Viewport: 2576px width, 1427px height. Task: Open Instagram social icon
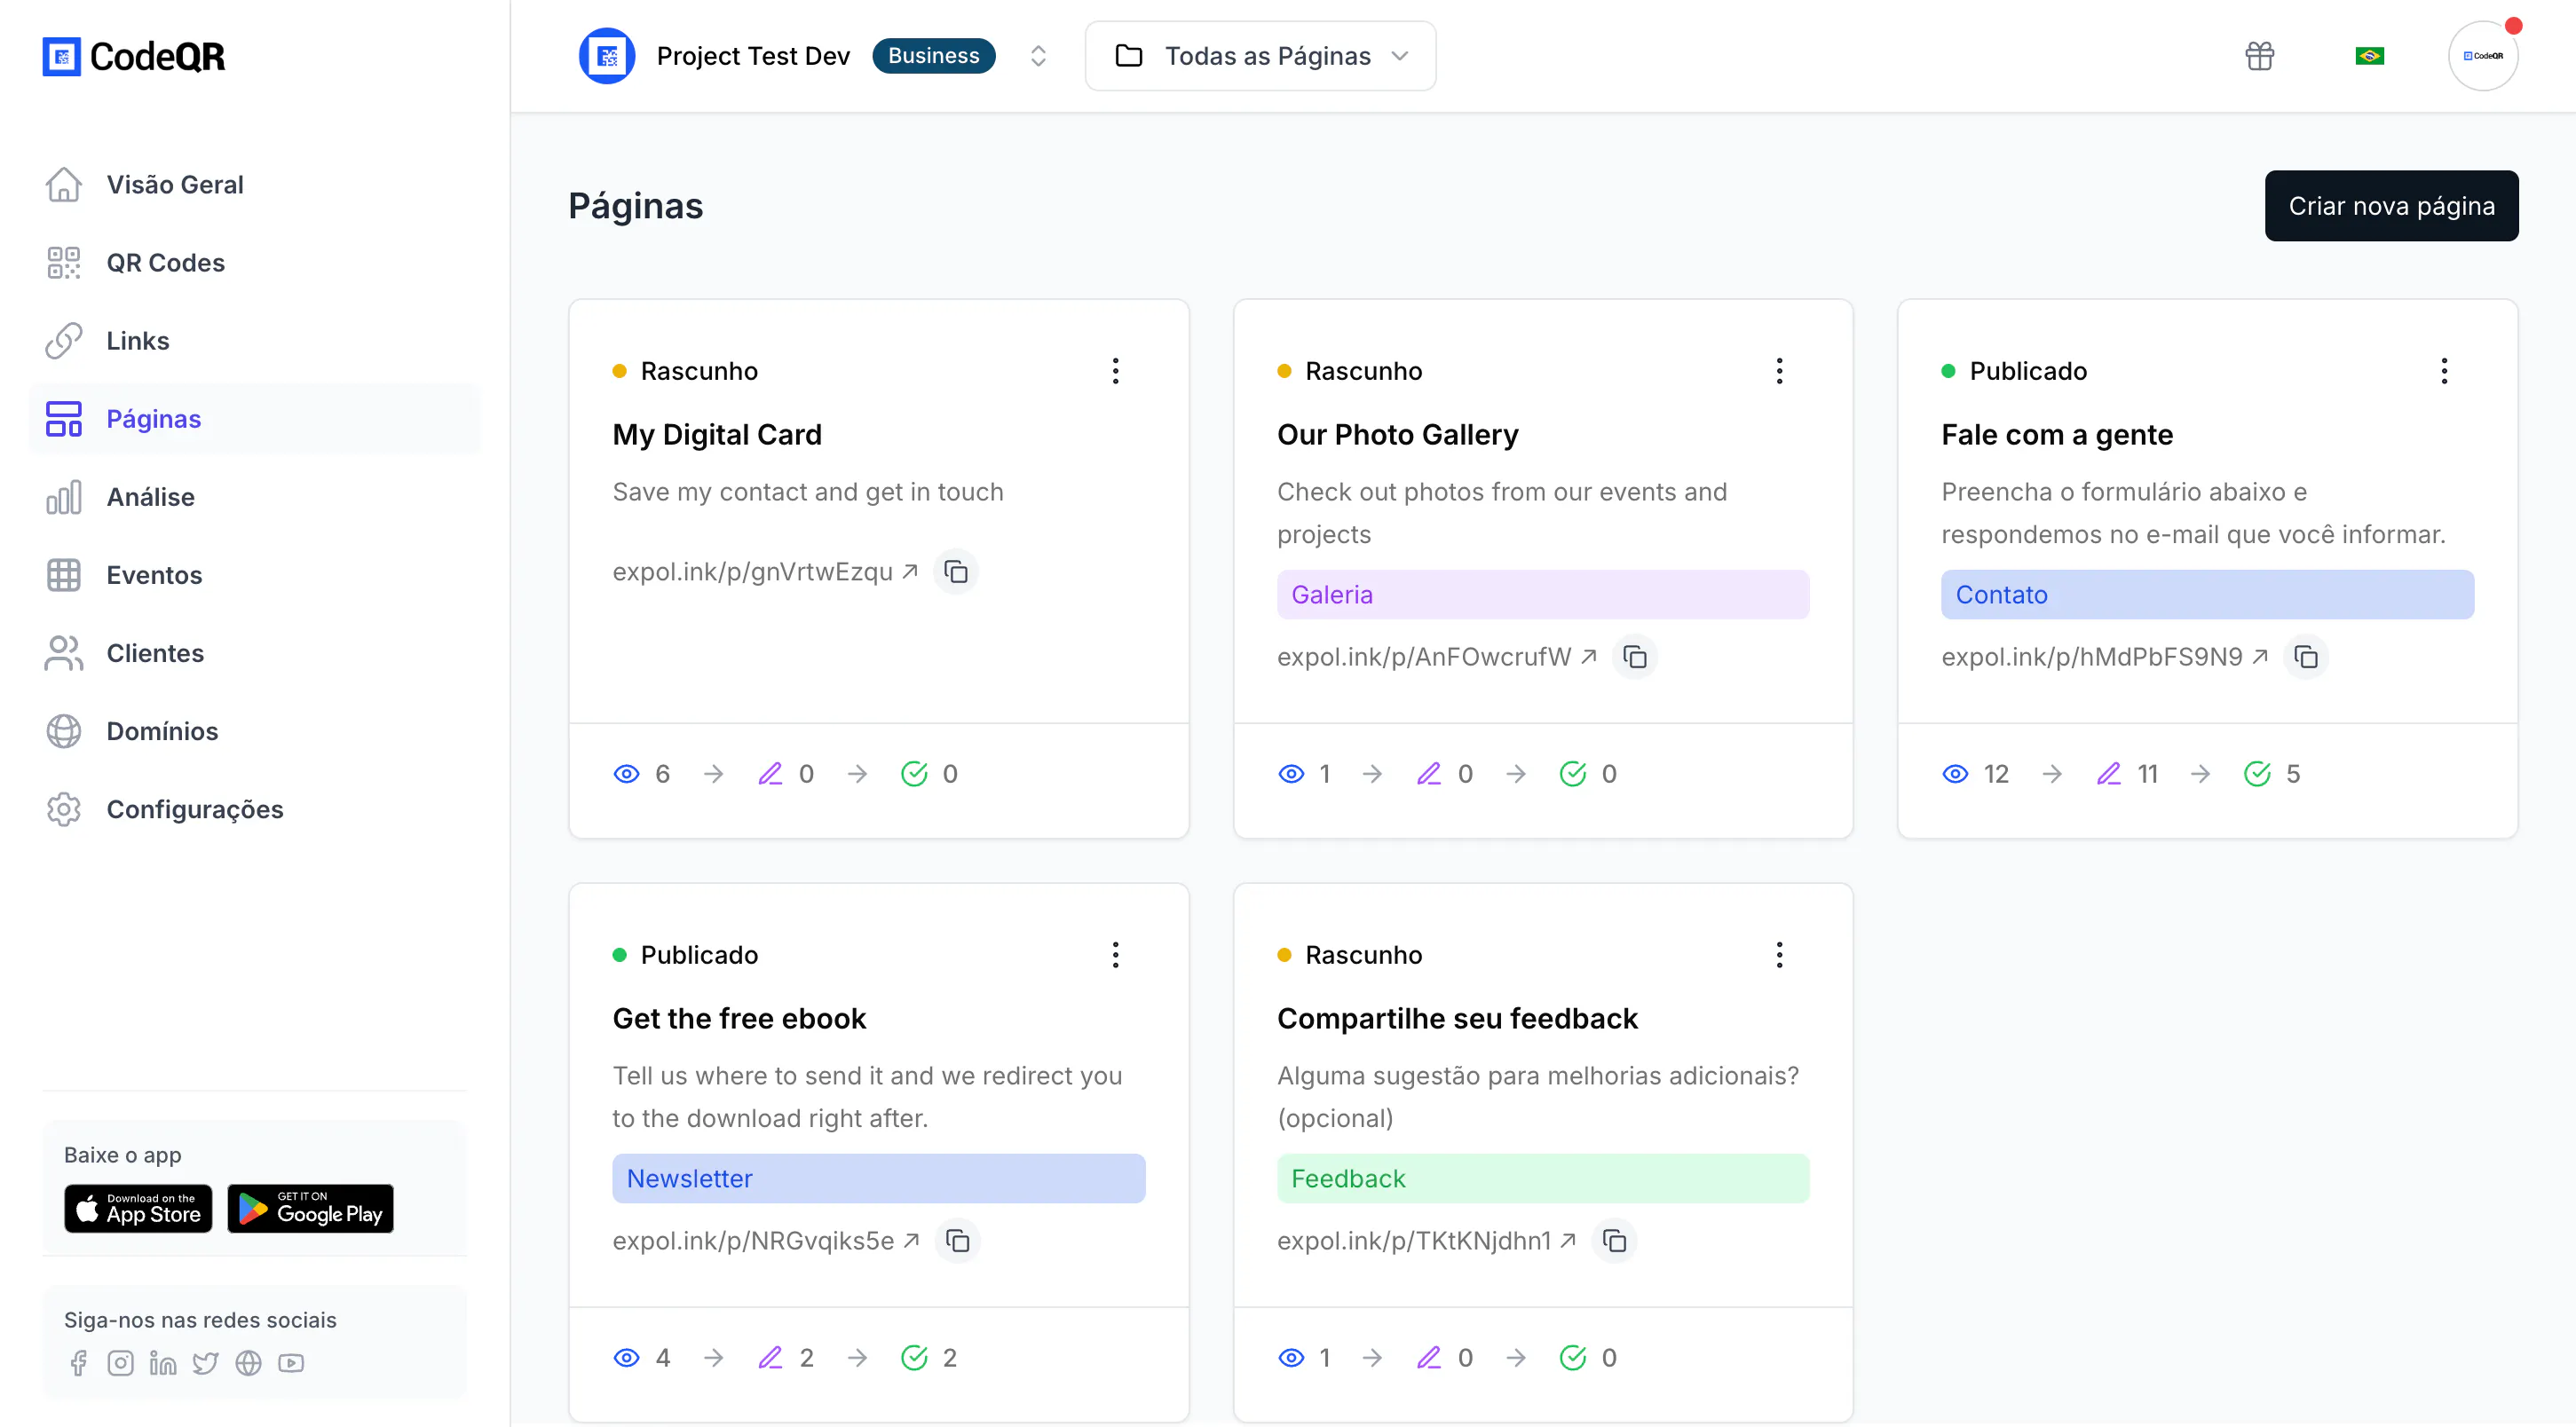tap(120, 1362)
